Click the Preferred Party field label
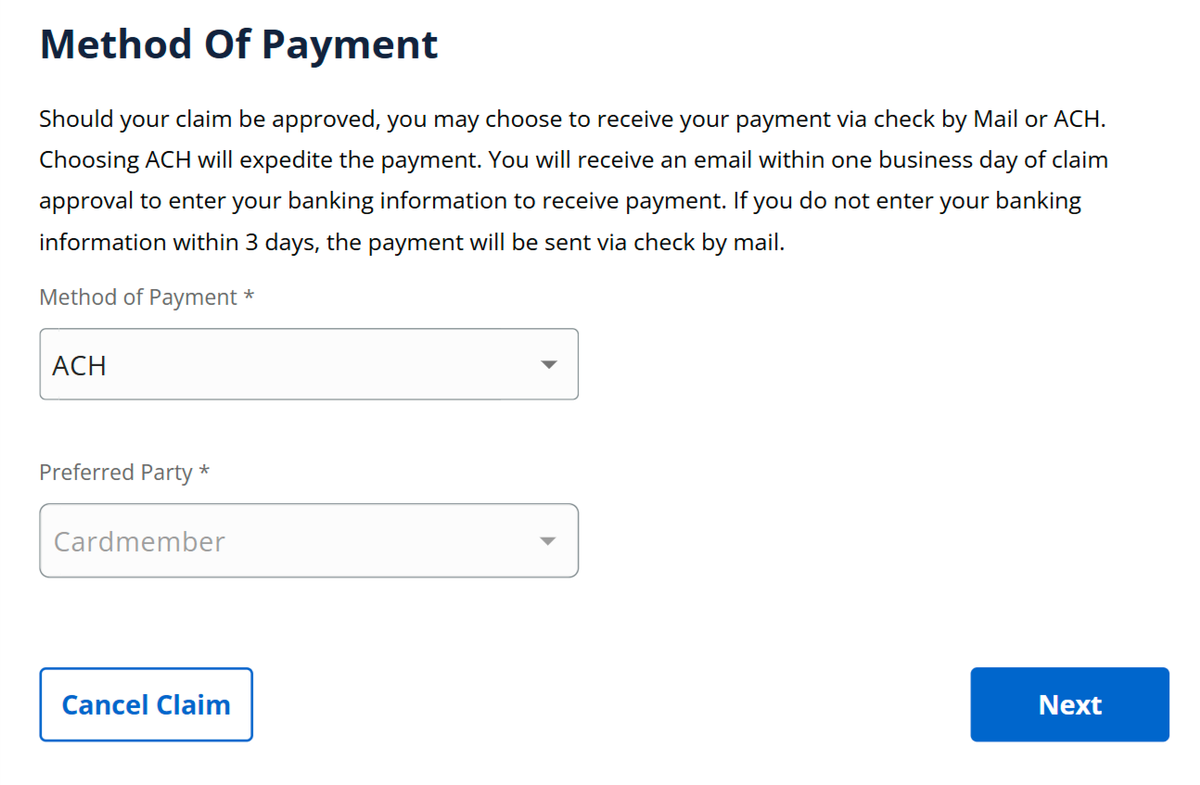The image size is (1200, 785). tap(115, 472)
